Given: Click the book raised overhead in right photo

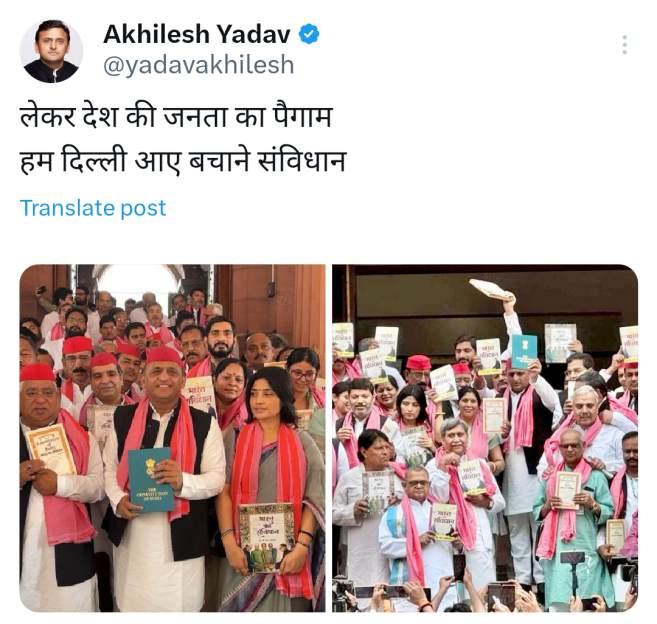Looking at the screenshot, I should [492, 290].
